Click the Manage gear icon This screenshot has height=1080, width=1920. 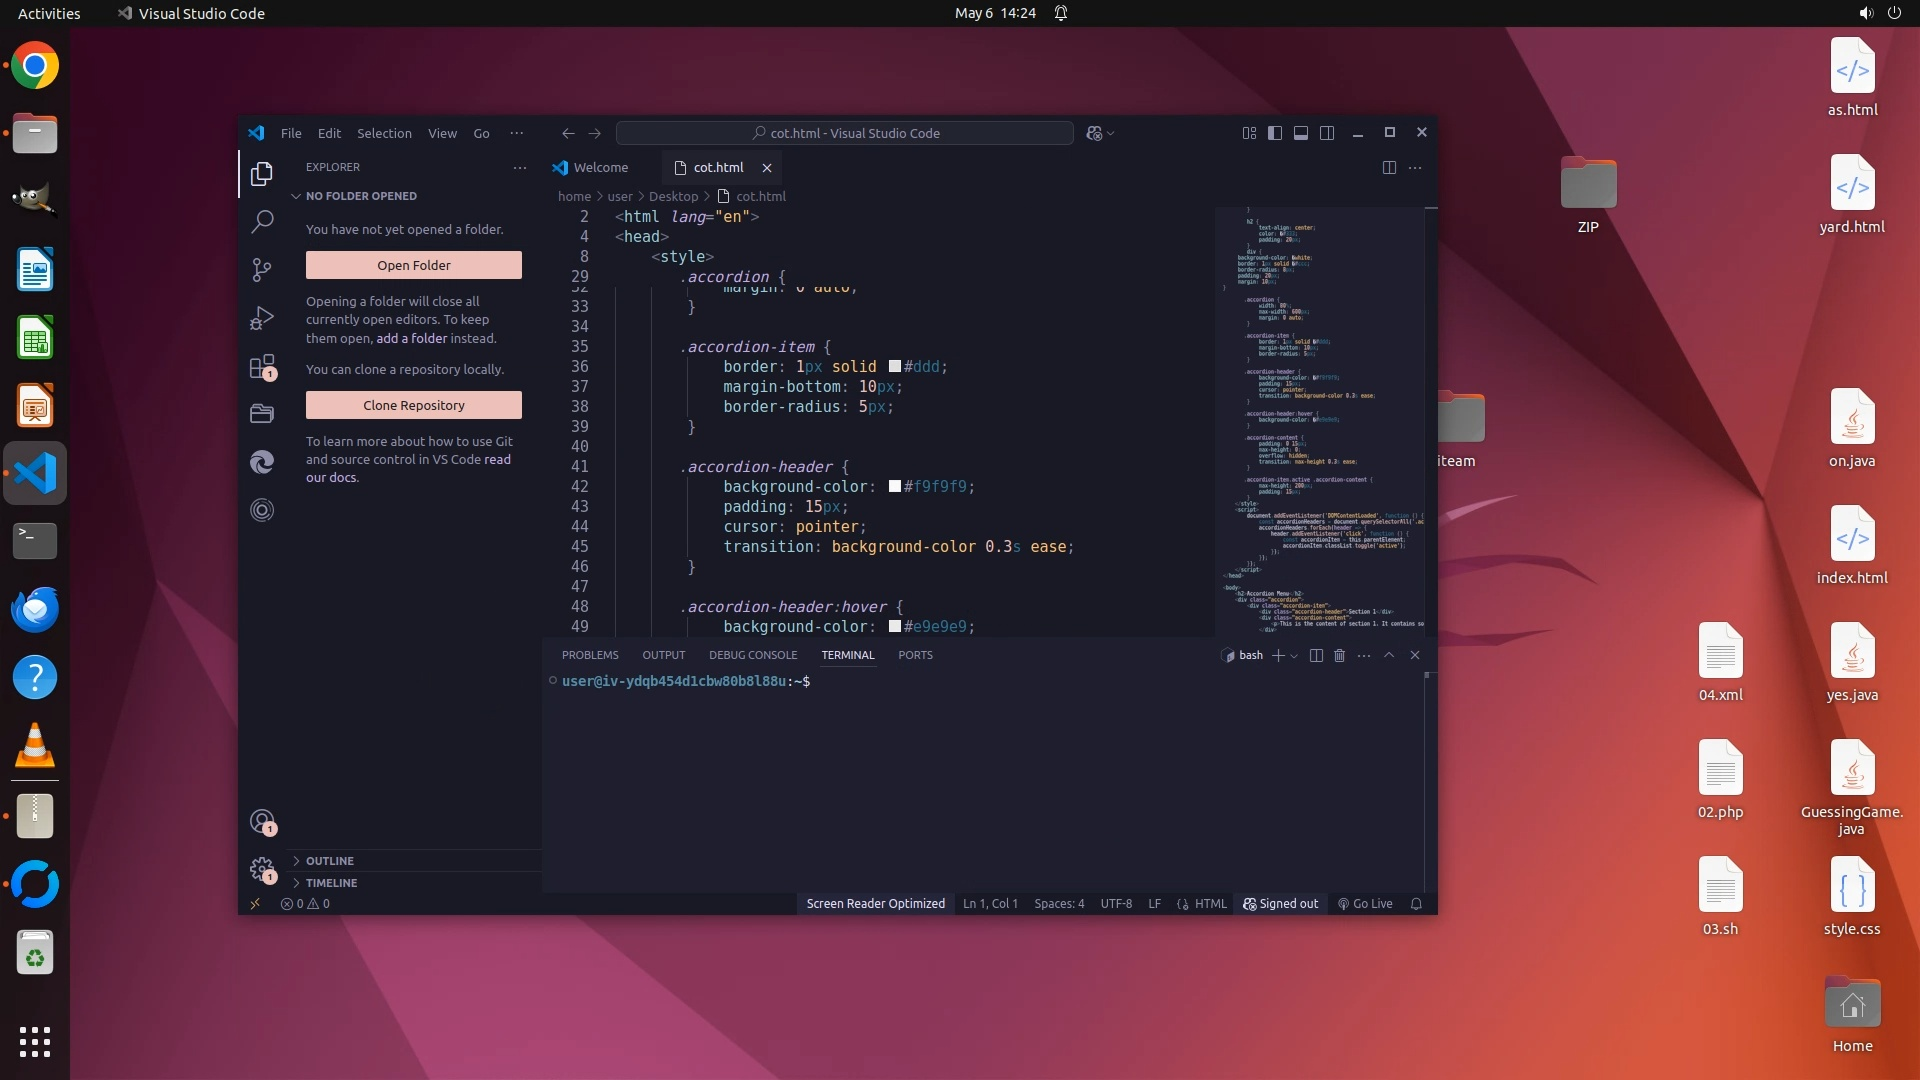tap(262, 868)
